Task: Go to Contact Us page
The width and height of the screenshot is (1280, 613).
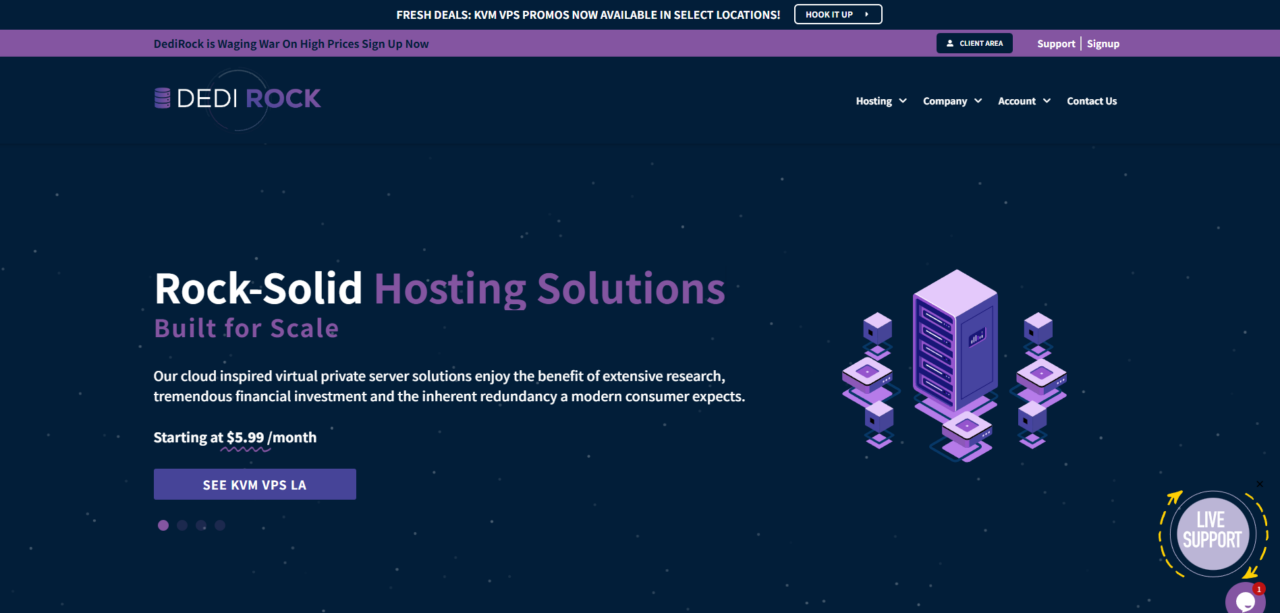Action: [1091, 101]
